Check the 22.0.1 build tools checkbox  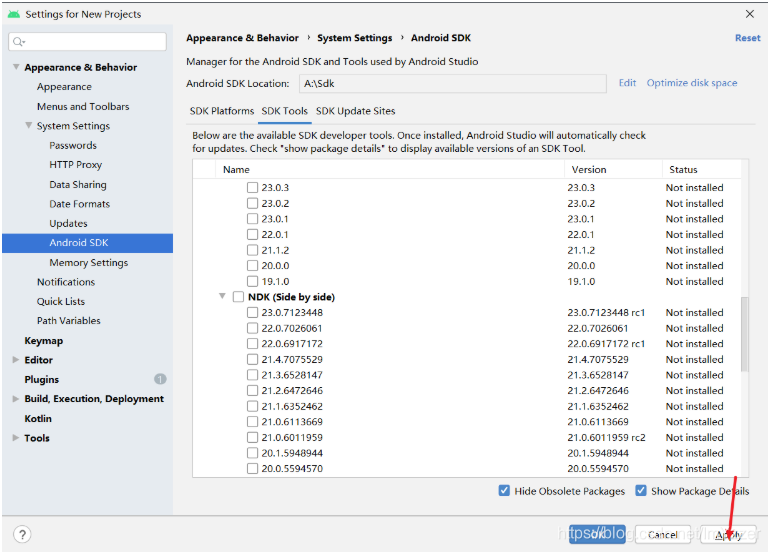click(x=252, y=234)
